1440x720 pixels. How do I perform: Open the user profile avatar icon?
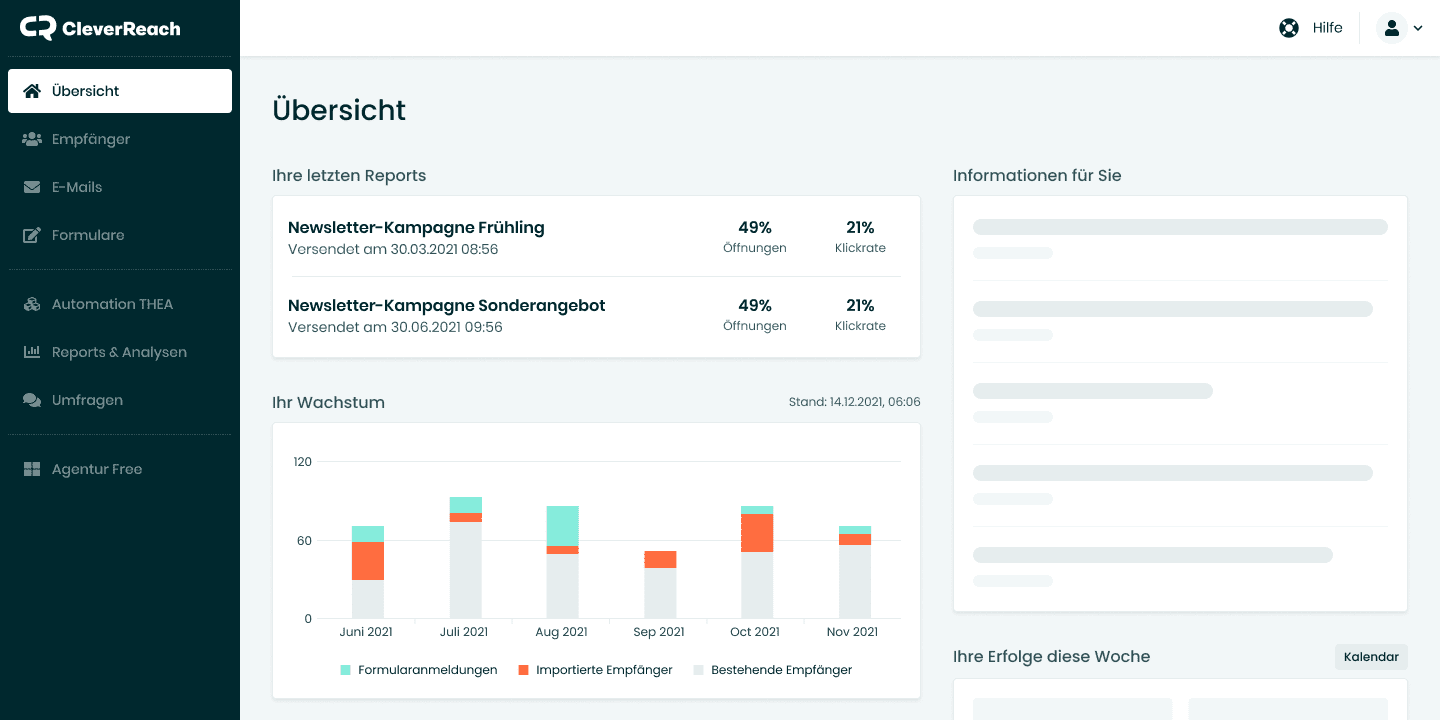click(x=1391, y=27)
